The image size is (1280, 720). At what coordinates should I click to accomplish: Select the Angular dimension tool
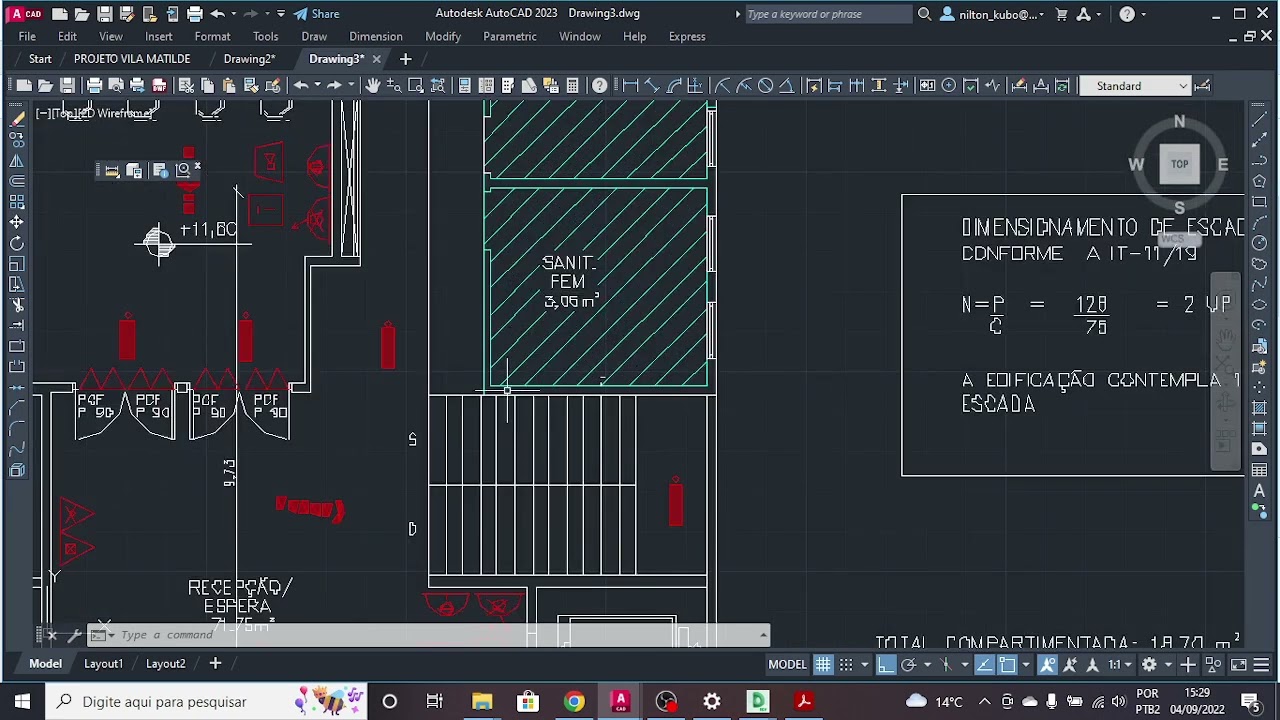(x=787, y=86)
